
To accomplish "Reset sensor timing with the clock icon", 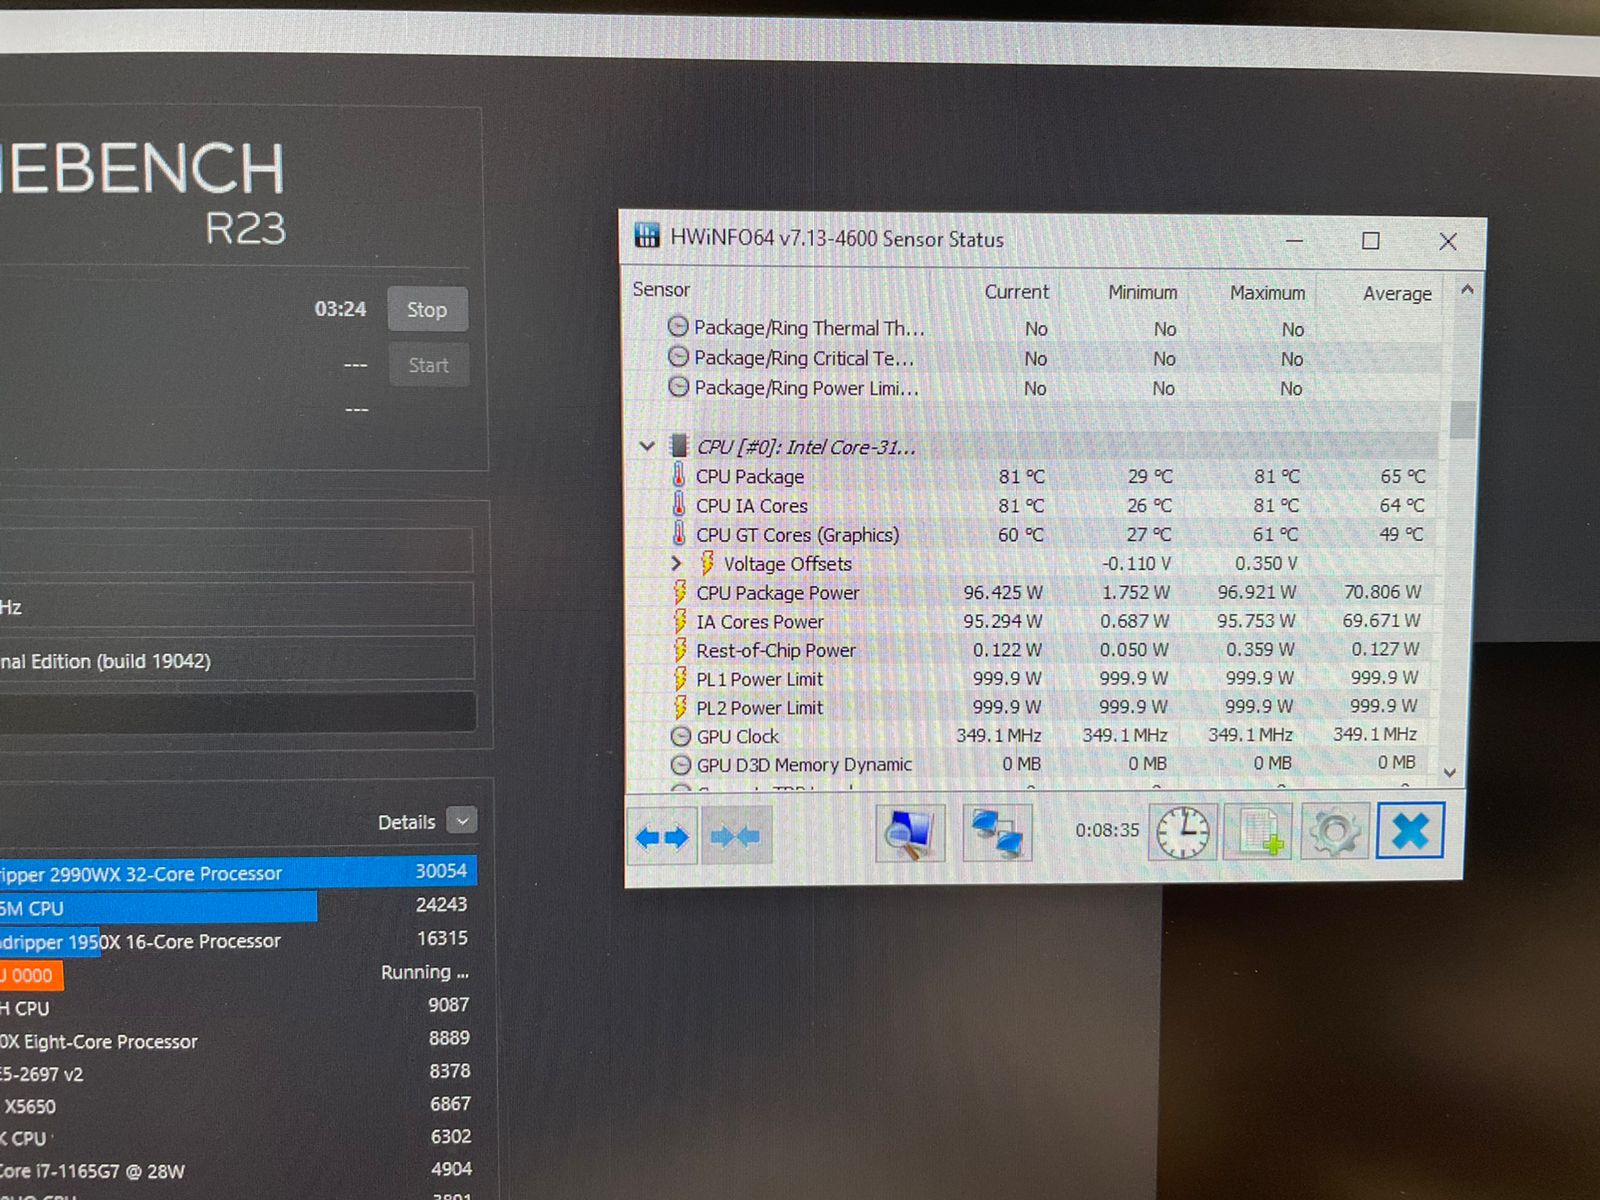I will 1184,832.
